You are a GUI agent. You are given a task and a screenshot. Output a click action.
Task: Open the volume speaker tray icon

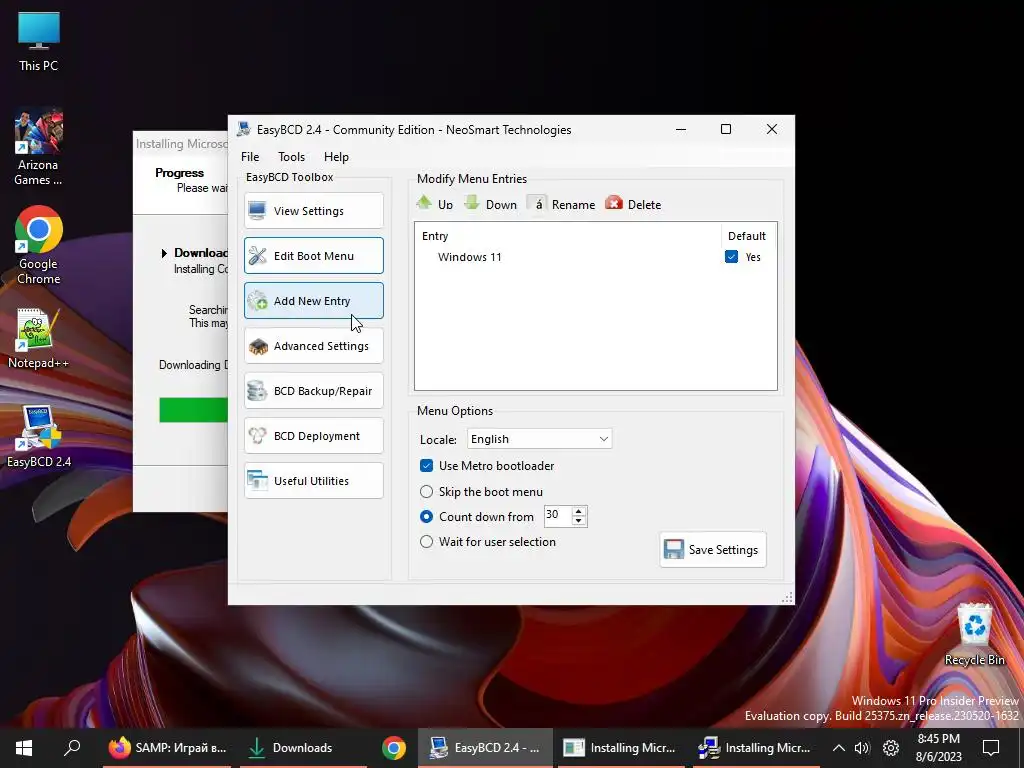[862, 748]
